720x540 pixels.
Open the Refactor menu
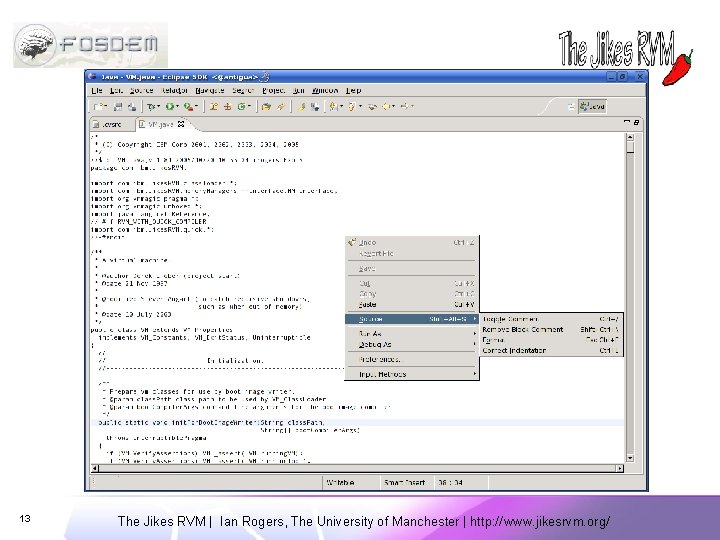click(x=174, y=90)
